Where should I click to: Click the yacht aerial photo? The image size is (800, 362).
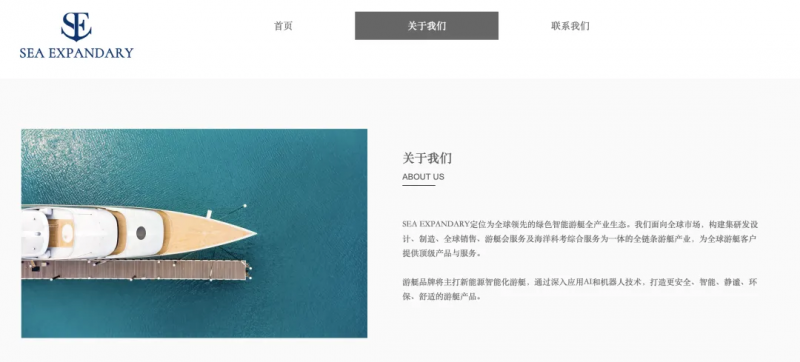194,233
